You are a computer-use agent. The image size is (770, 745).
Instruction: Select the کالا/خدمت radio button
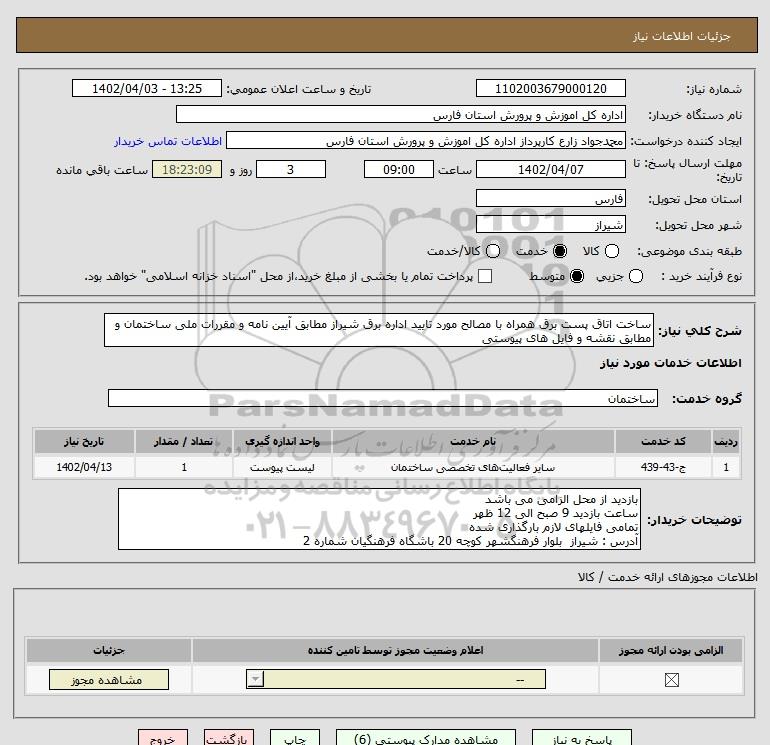pyautogui.click(x=493, y=251)
